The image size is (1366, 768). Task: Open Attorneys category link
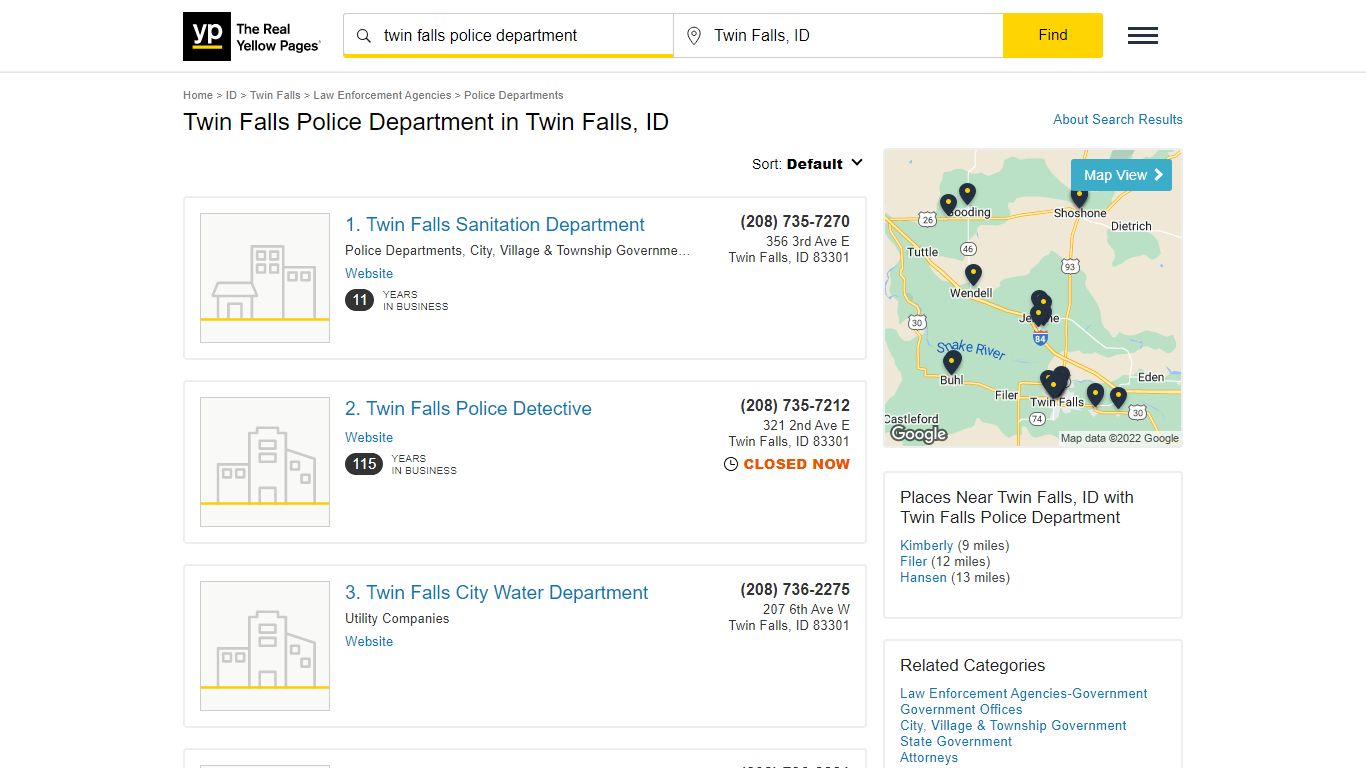point(929,757)
